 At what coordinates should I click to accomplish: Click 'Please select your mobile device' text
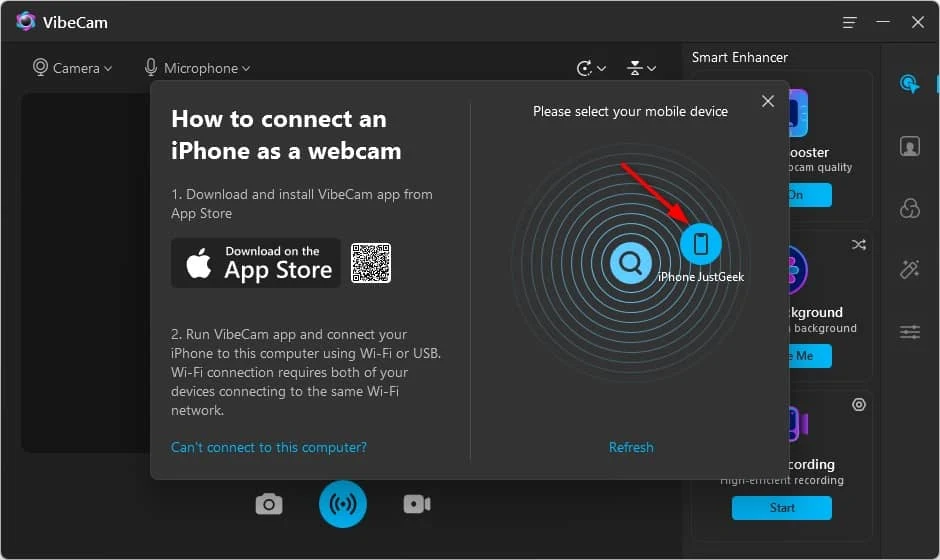coord(630,112)
